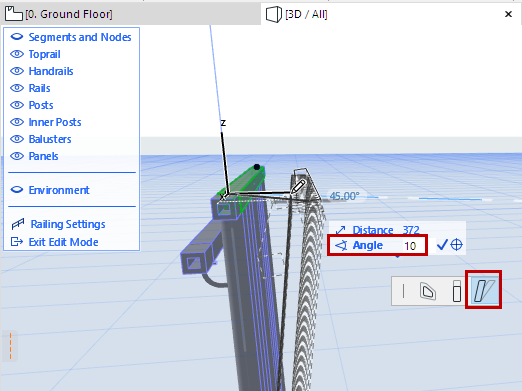Click the Toprail label
The height and width of the screenshot is (391, 522).
tap(44, 54)
